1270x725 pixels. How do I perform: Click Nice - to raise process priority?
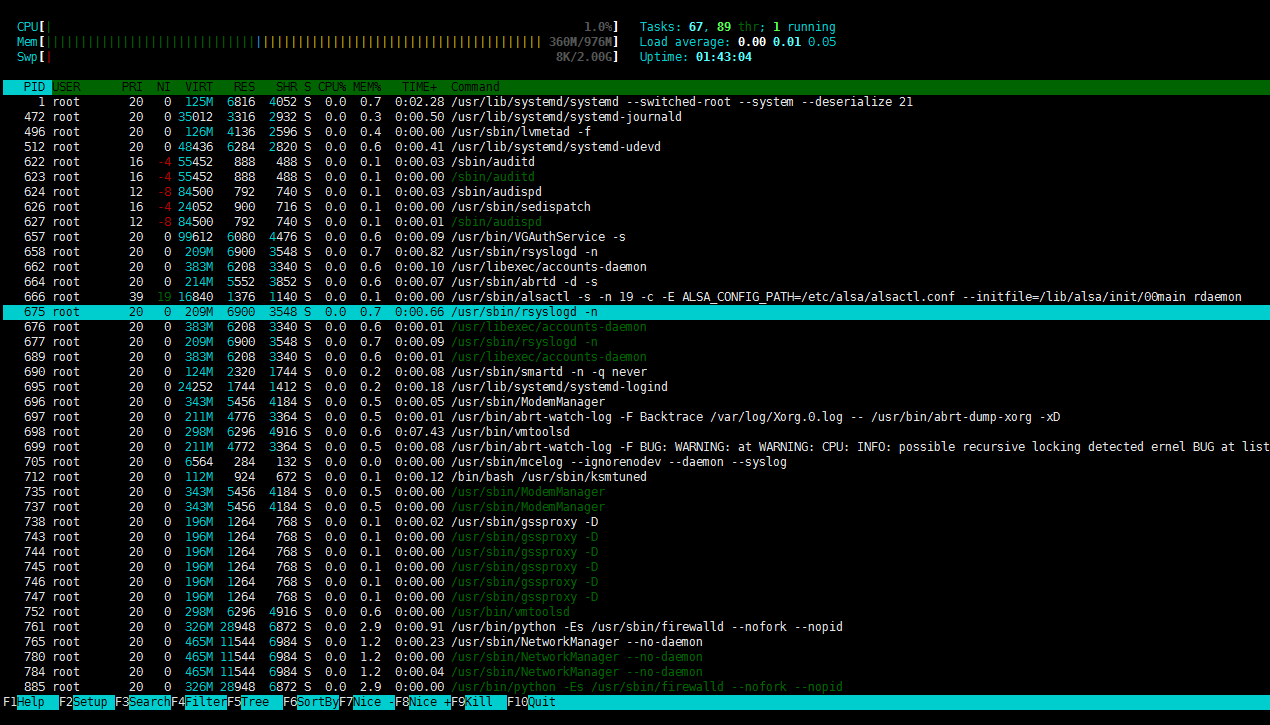(374, 702)
